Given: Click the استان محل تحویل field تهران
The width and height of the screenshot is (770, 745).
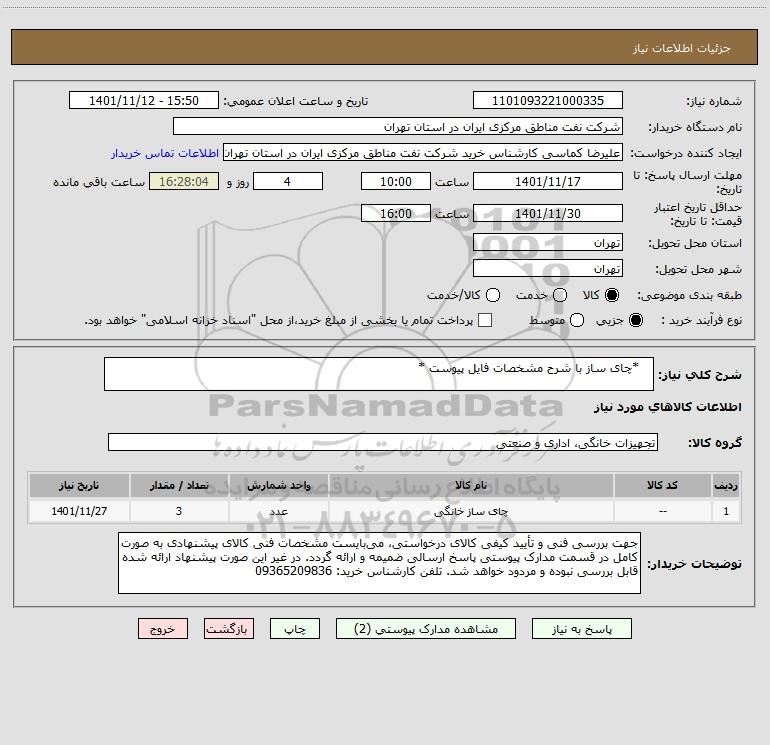Looking at the screenshot, I should tap(548, 243).
